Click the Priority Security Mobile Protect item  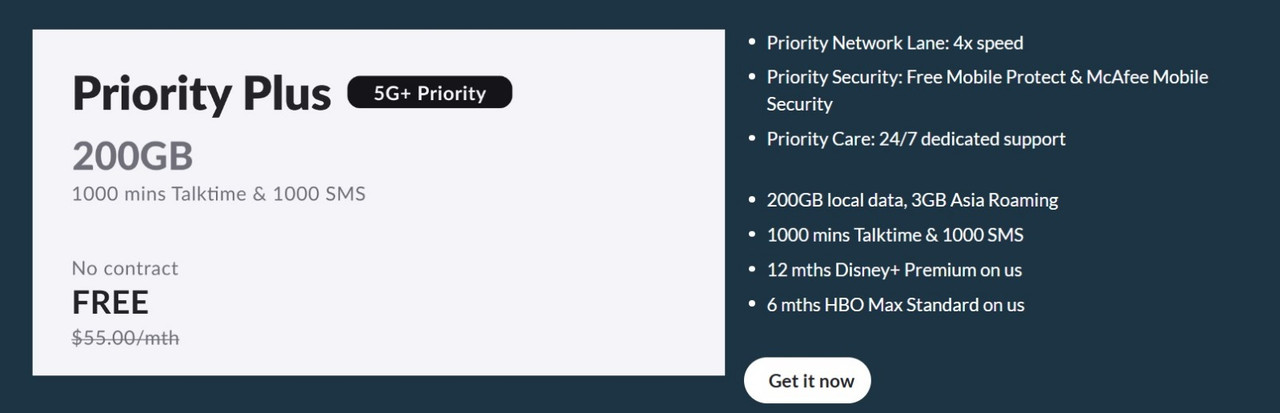pyautogui.click(x=987, y=90)
